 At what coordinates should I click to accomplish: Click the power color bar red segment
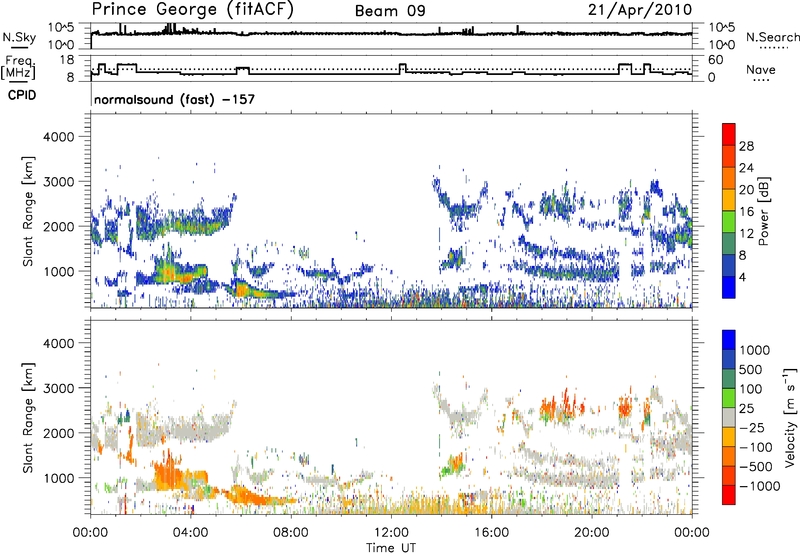tap(729, 134)
